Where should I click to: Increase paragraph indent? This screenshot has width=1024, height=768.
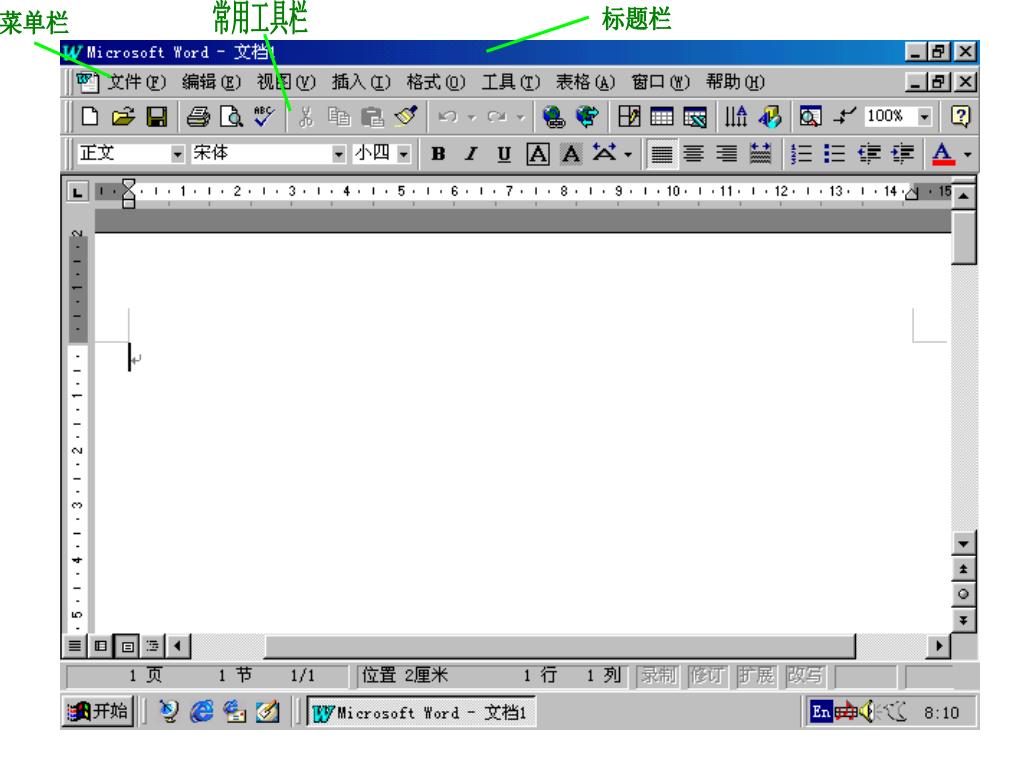[902, 154]
